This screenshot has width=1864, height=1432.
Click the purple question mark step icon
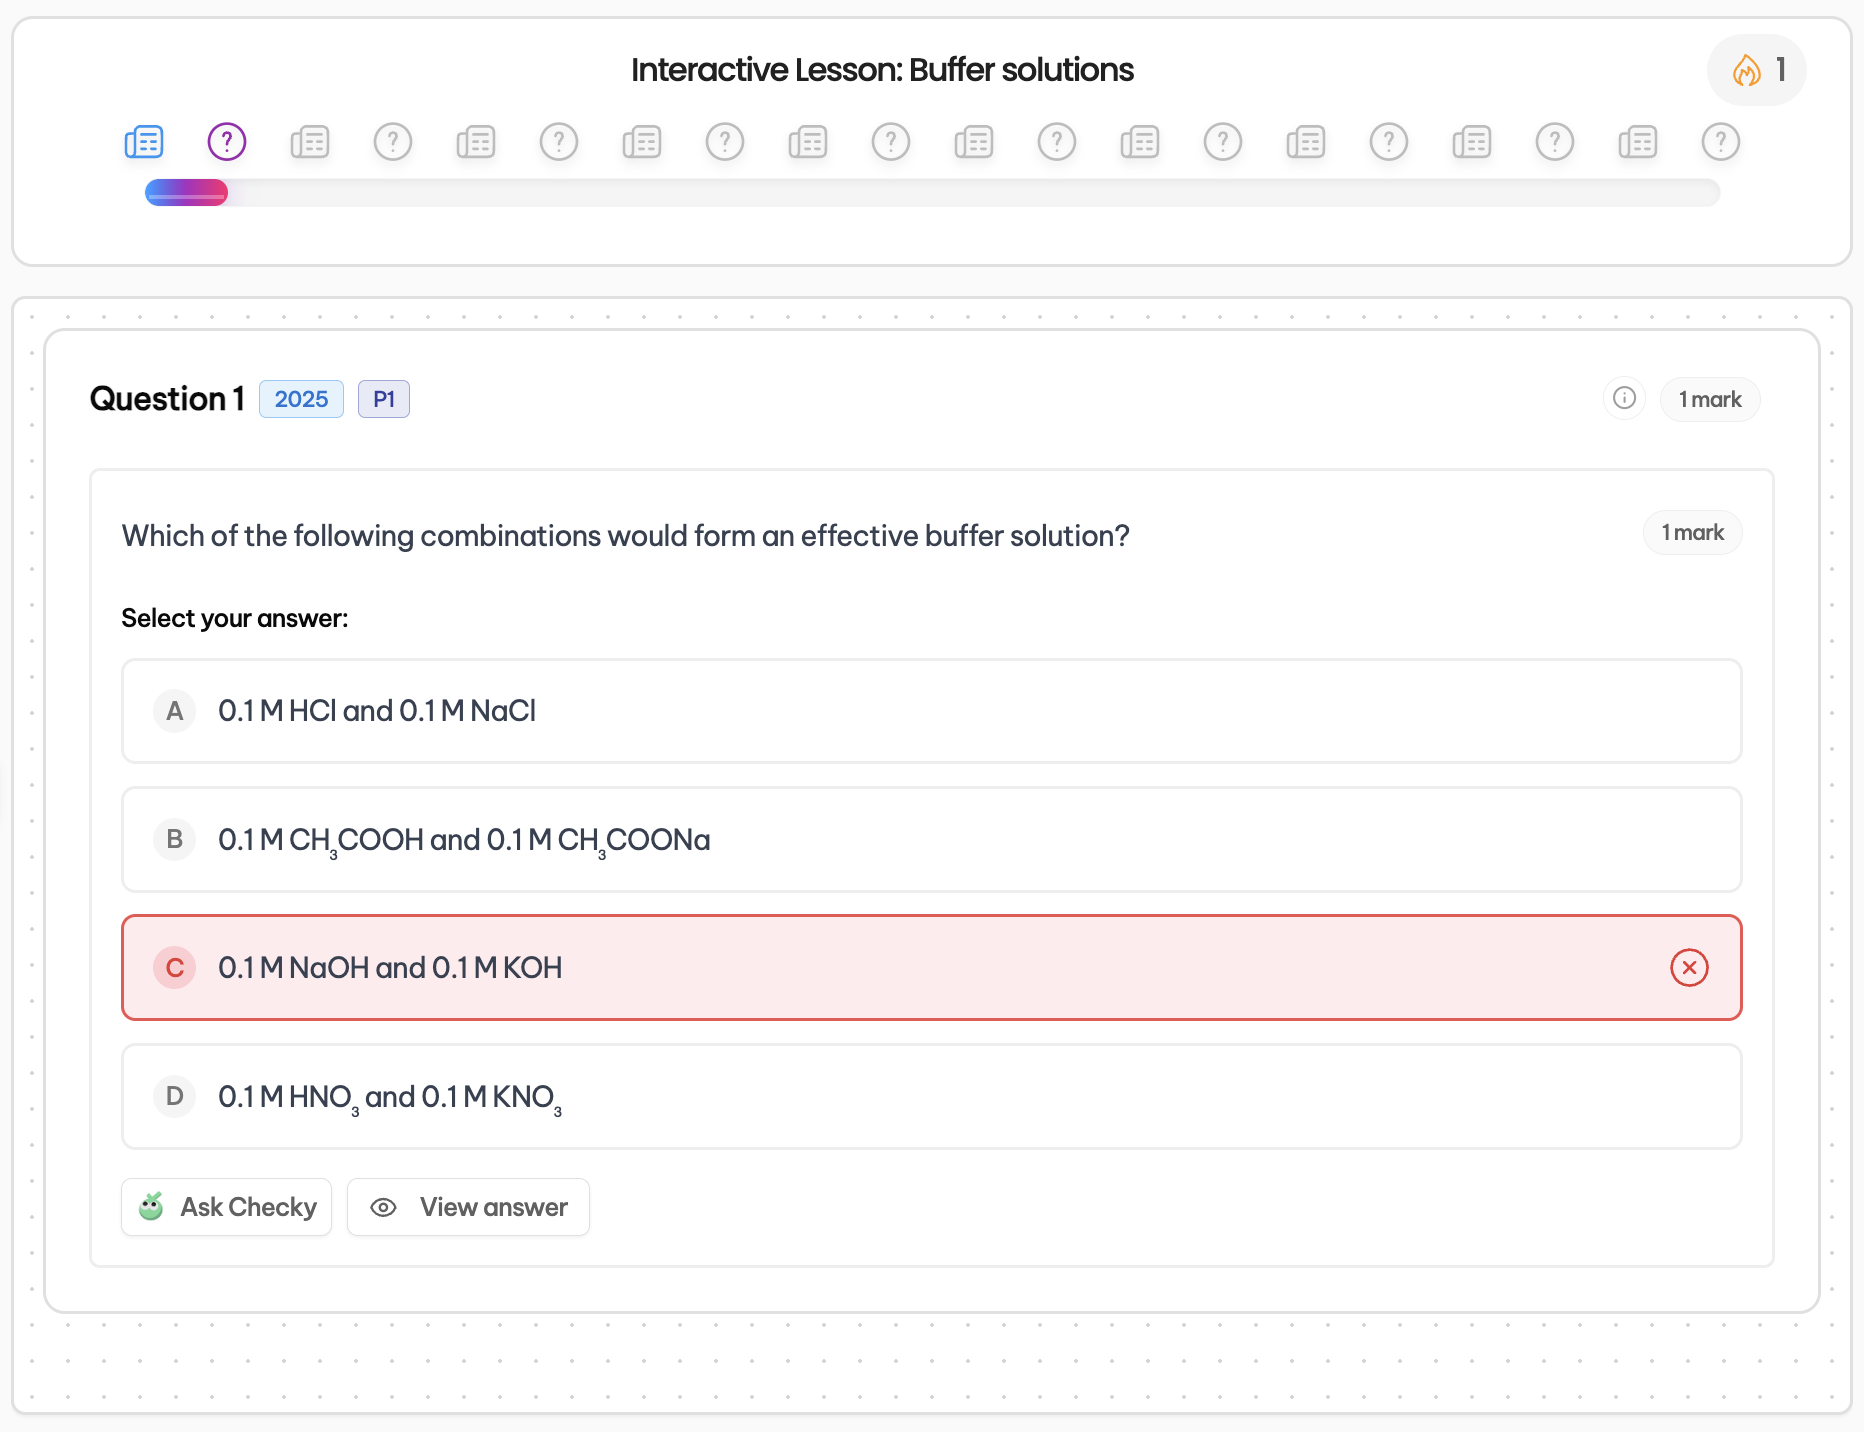[227, 142]
